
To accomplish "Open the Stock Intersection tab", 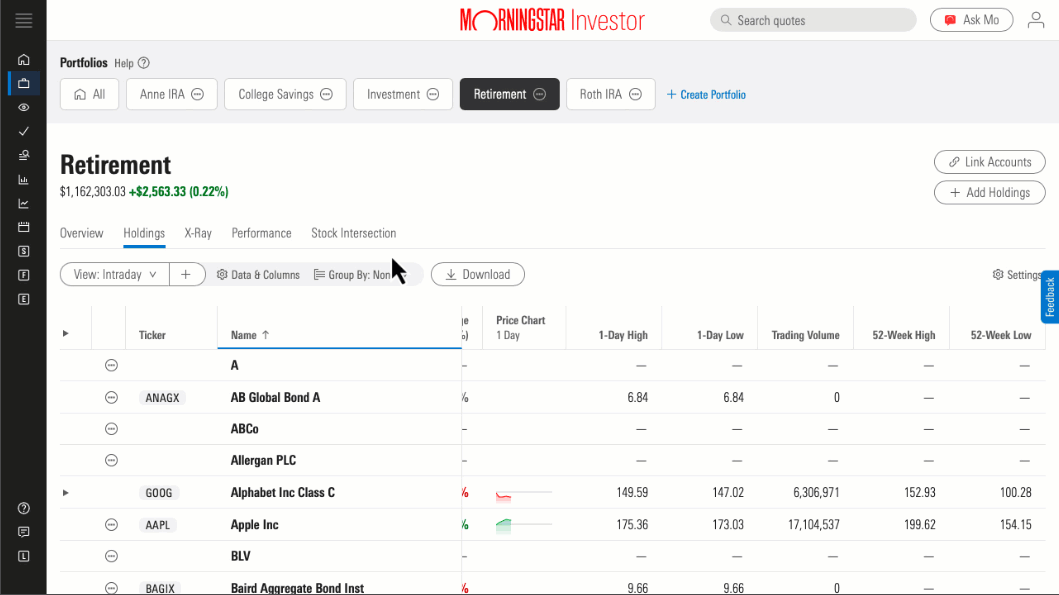I will (x=353, y=233).
